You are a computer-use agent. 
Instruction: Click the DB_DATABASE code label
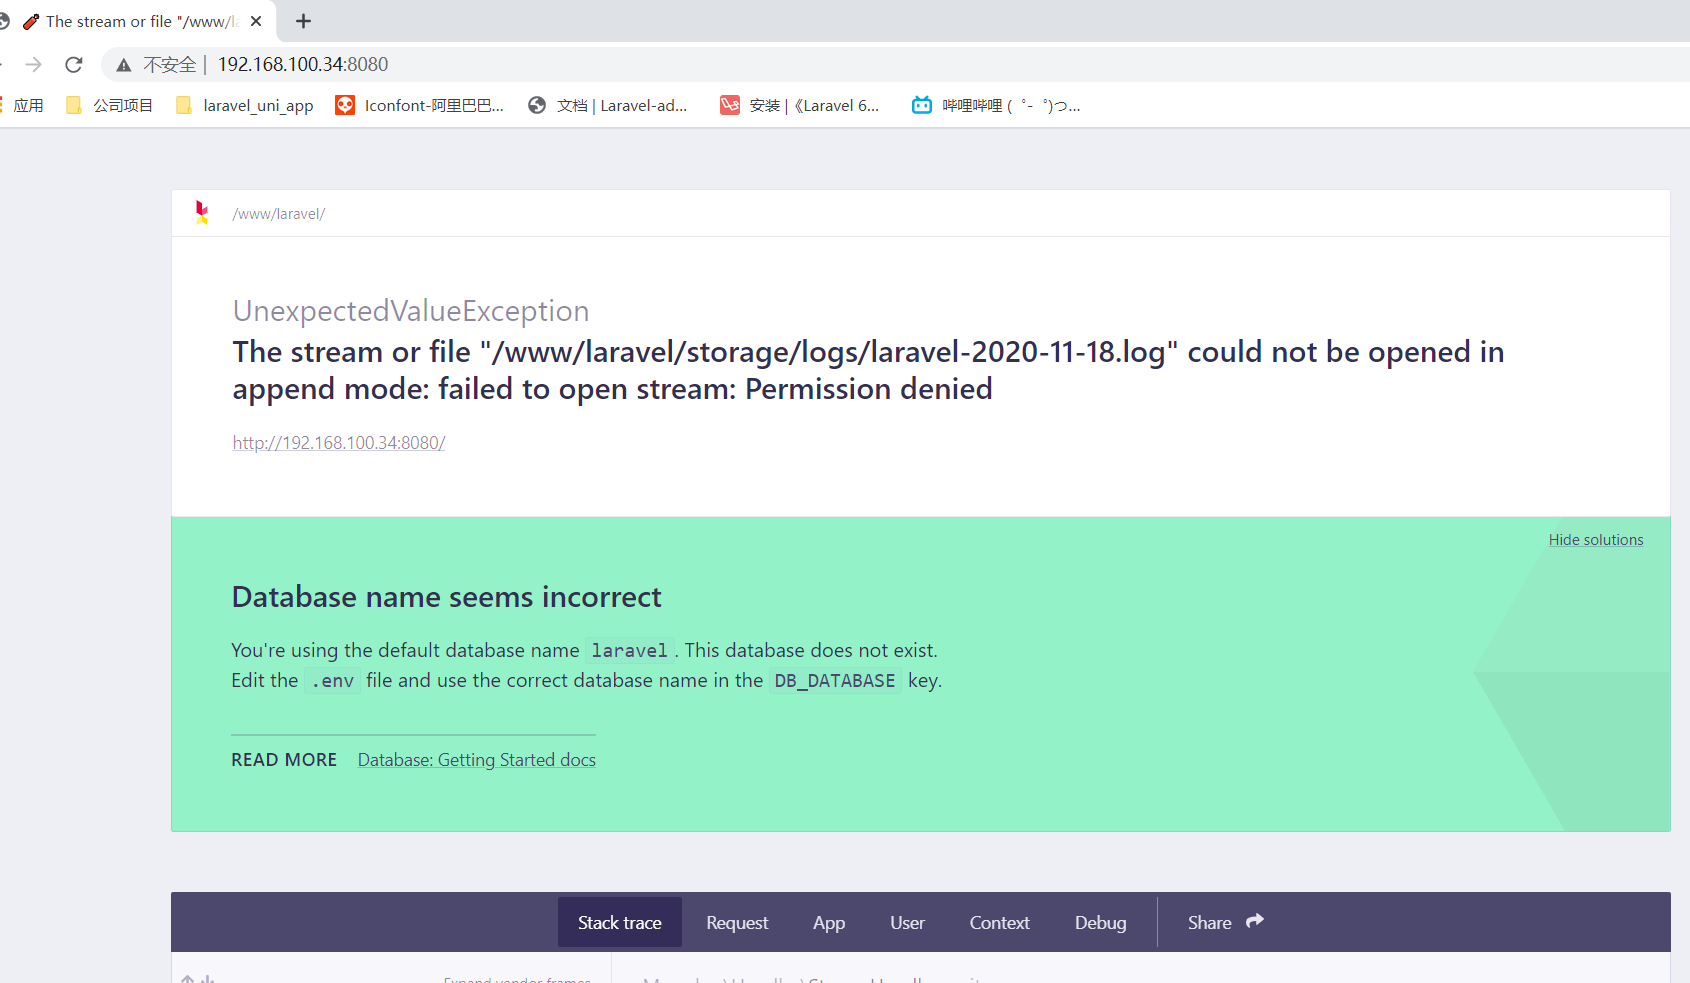(x=835, y=681)
